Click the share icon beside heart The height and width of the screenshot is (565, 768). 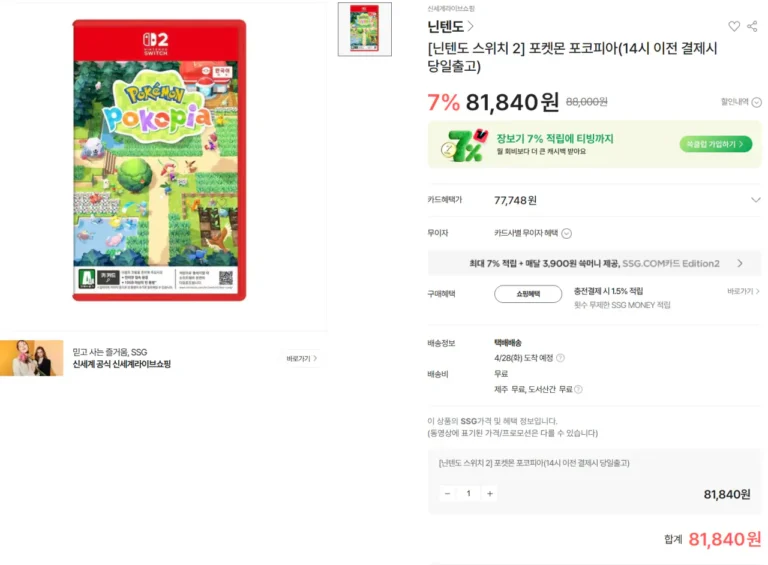pos(752,26)
